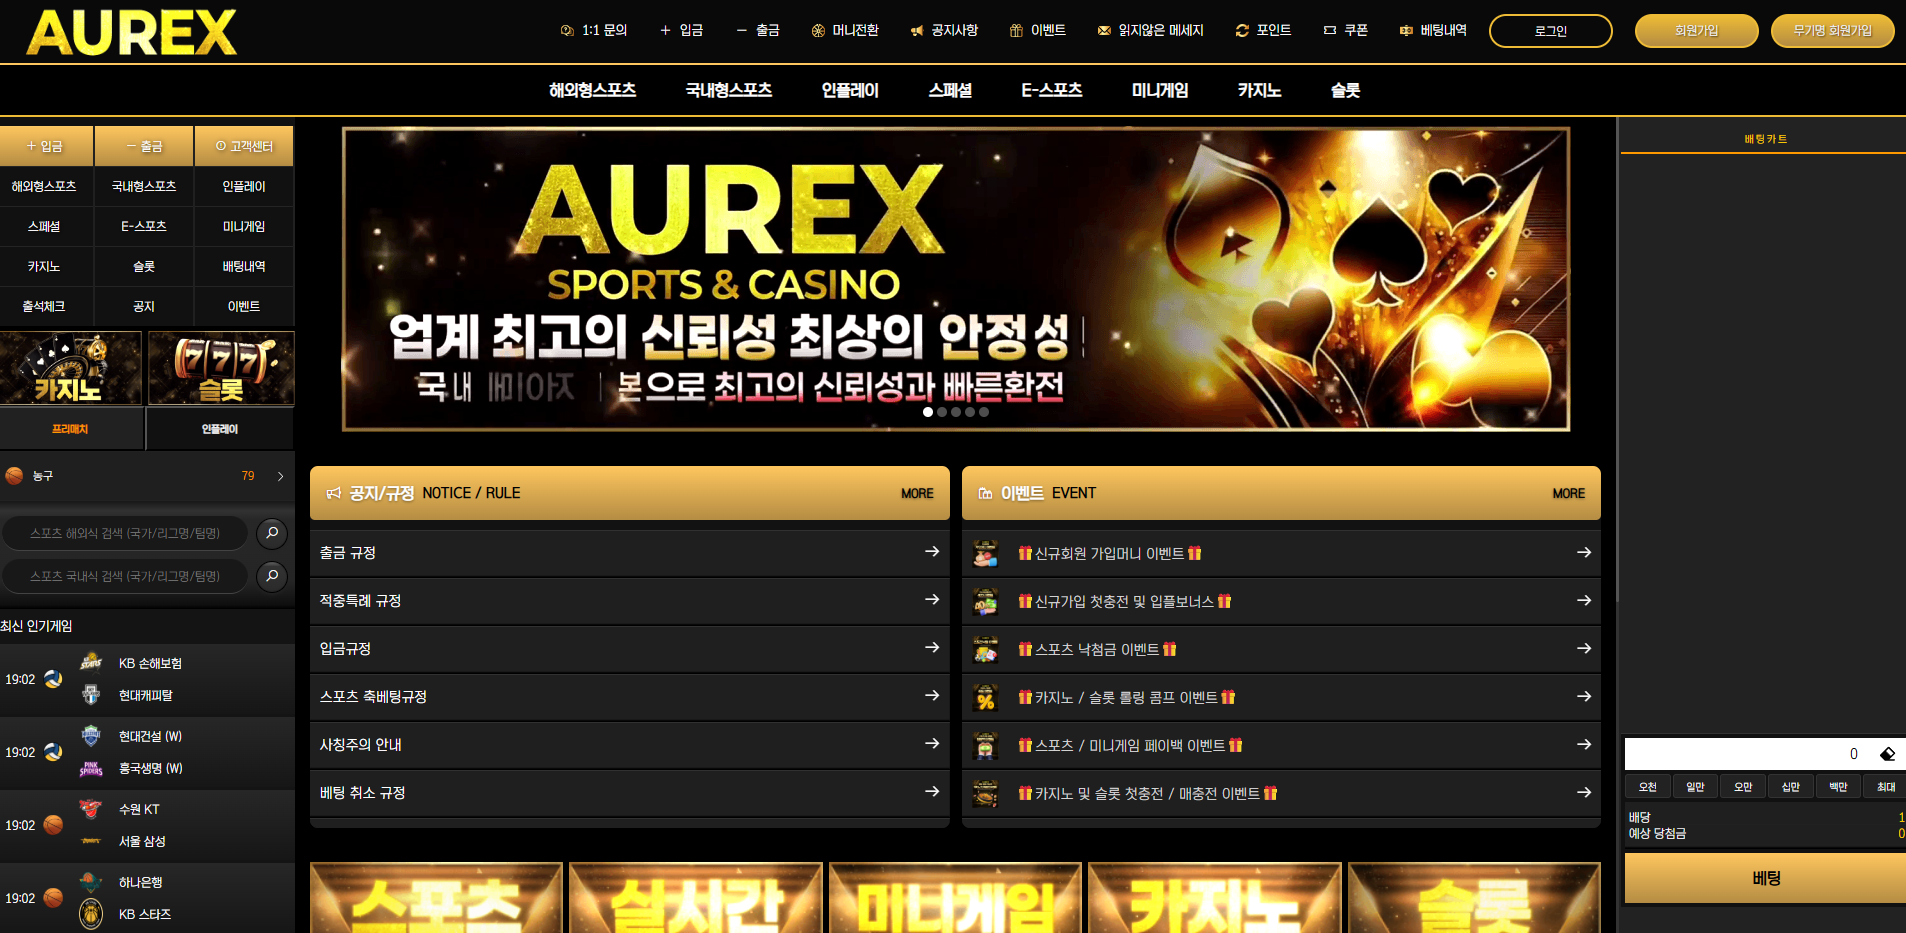The image size is (1906, 933).
Task: Click the 슬롯 777 thumbnail in sidebar
Action: [x=221, y=368]
